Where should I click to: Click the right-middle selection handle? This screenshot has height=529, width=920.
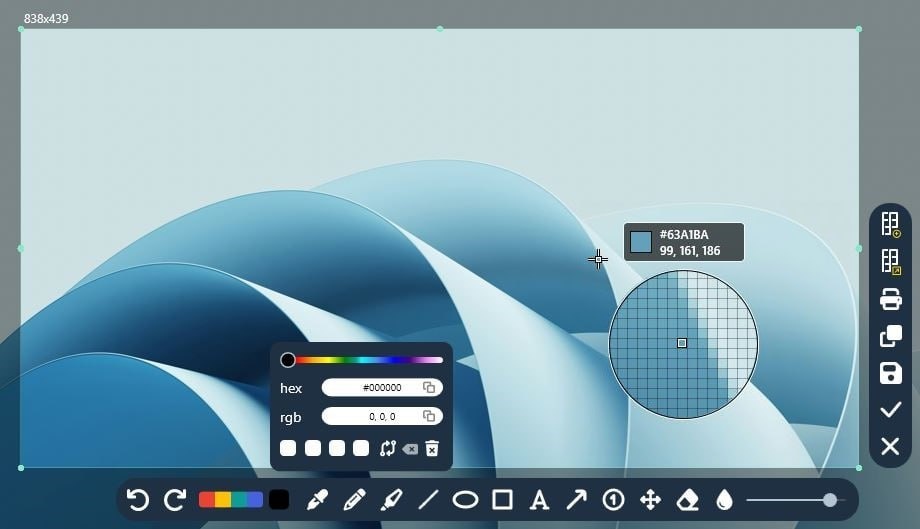tap(859, 249)
